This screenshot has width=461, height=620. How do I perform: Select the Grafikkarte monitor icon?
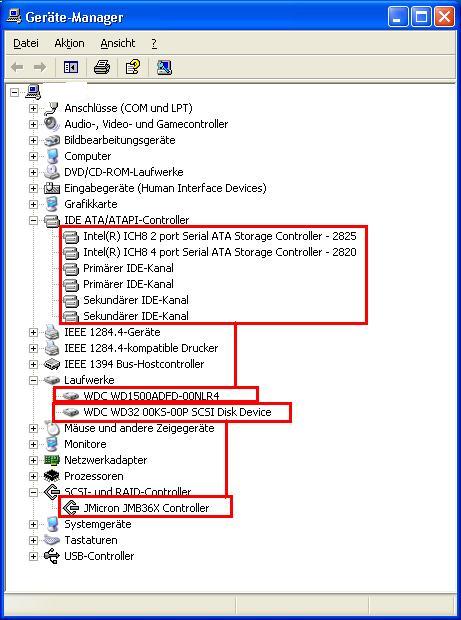click(52, 204)
